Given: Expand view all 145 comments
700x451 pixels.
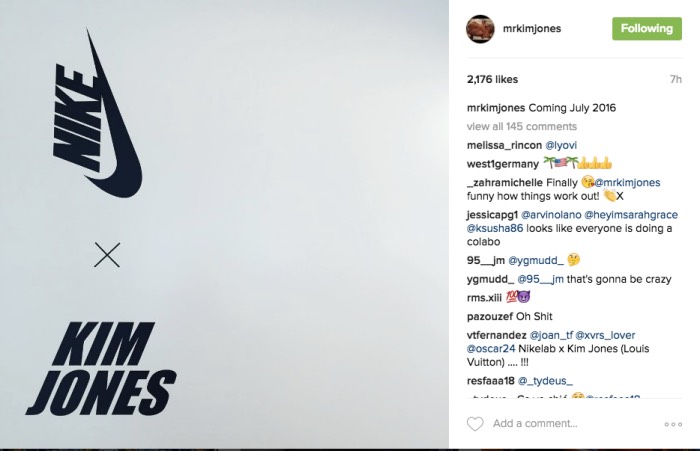Looking at the screenshot, I should click(x=522, y=126).
